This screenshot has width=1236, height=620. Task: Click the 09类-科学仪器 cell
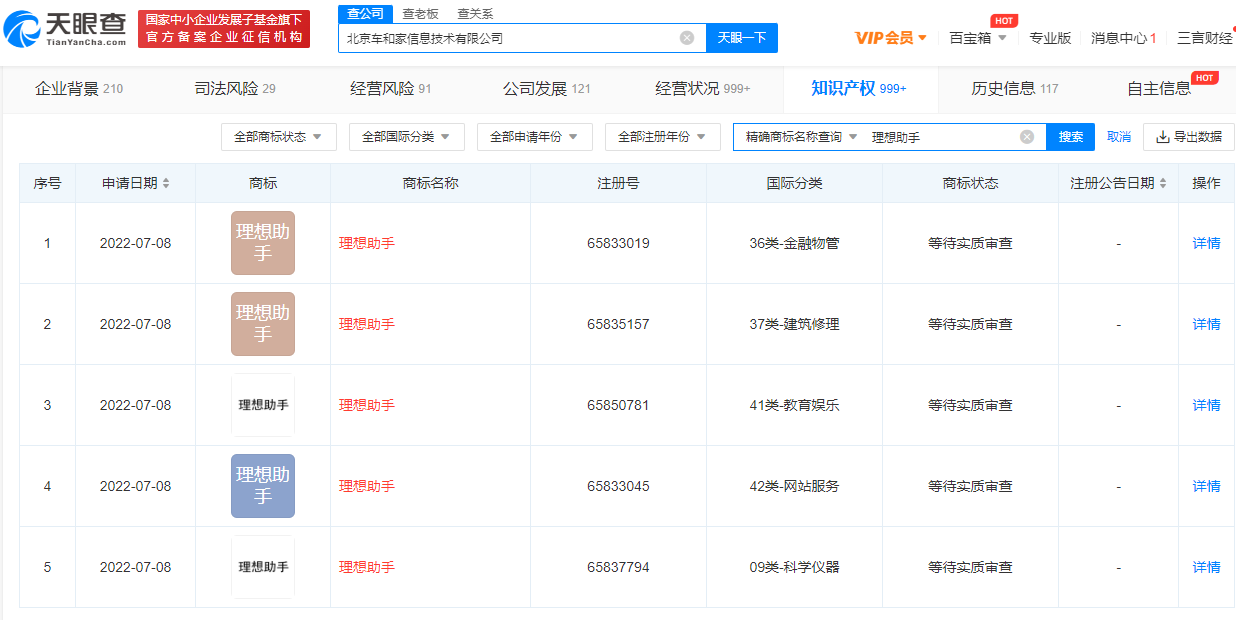(x=794, y=567)
